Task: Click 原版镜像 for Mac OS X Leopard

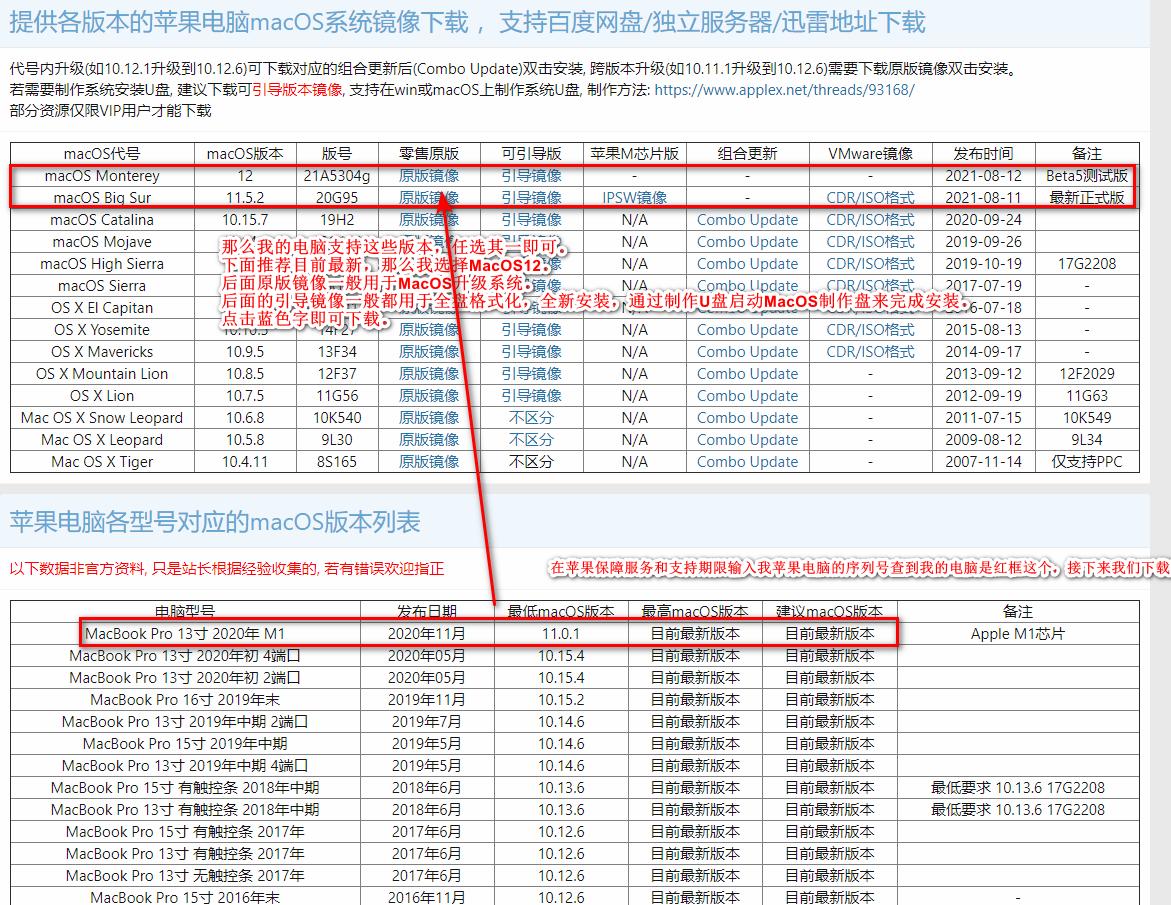Action: tap(428, 439)
